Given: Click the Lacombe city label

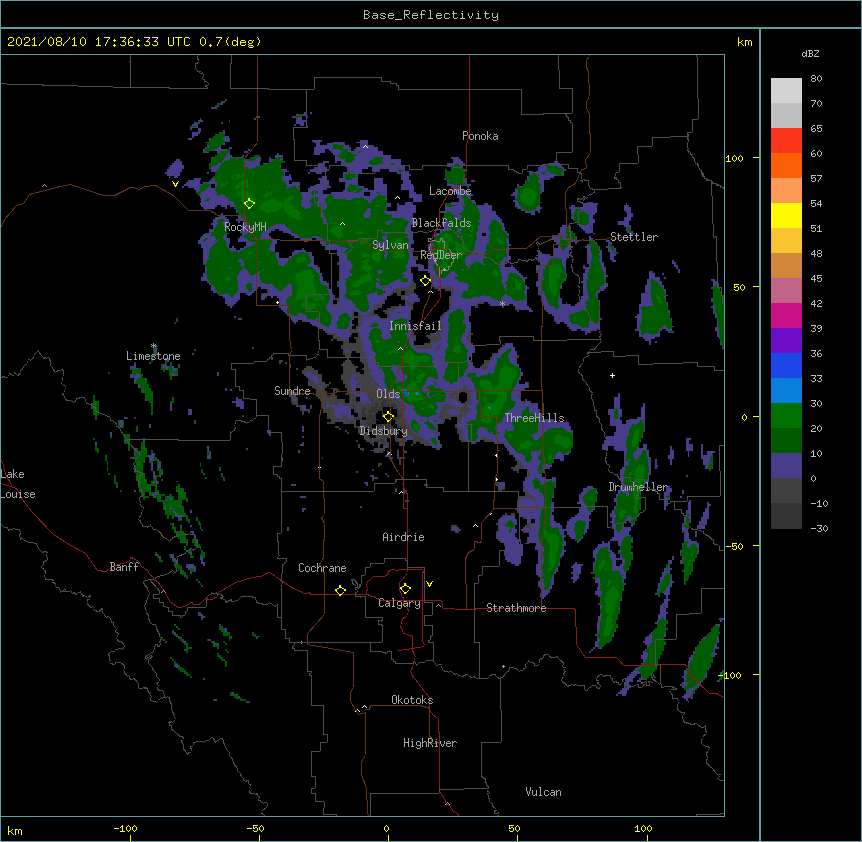Looking at the screenshot, I should [450, 191].
